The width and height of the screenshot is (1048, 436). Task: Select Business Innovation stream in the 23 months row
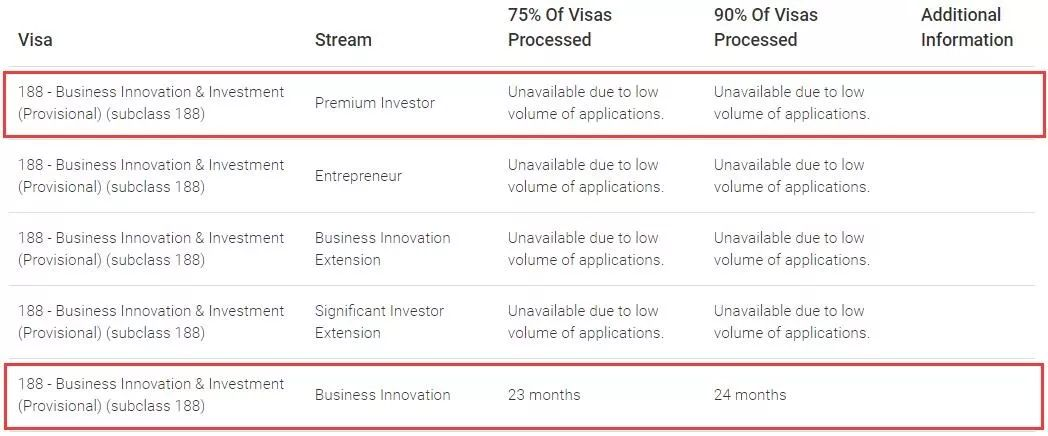tap(382, 395)
